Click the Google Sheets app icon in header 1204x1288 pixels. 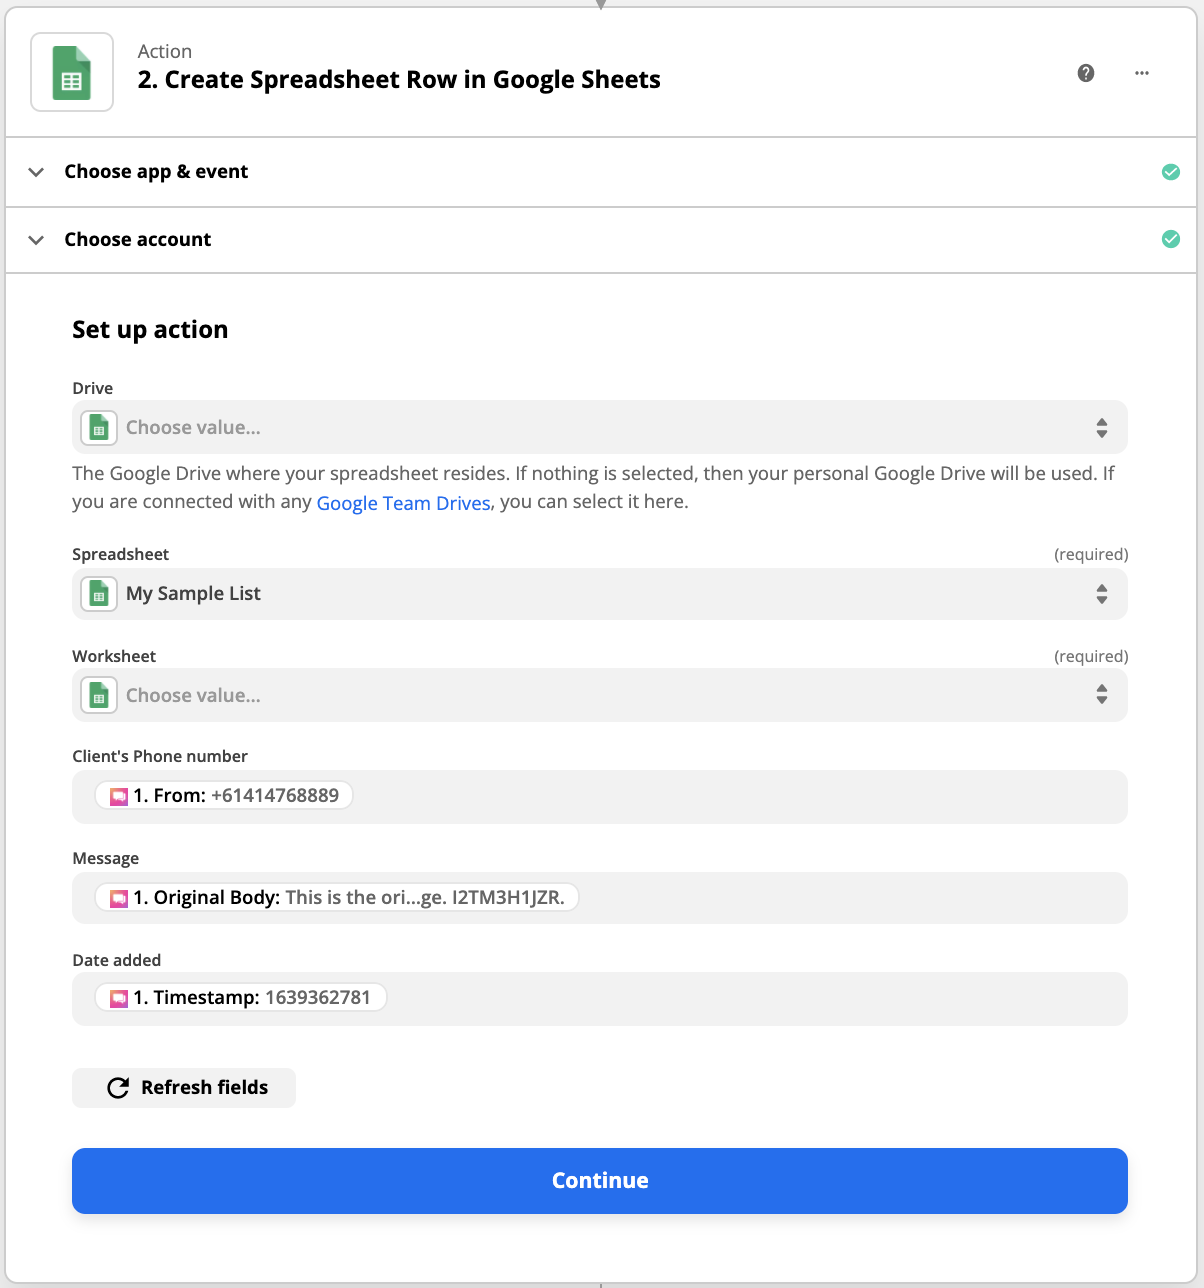tap(72, 72)
